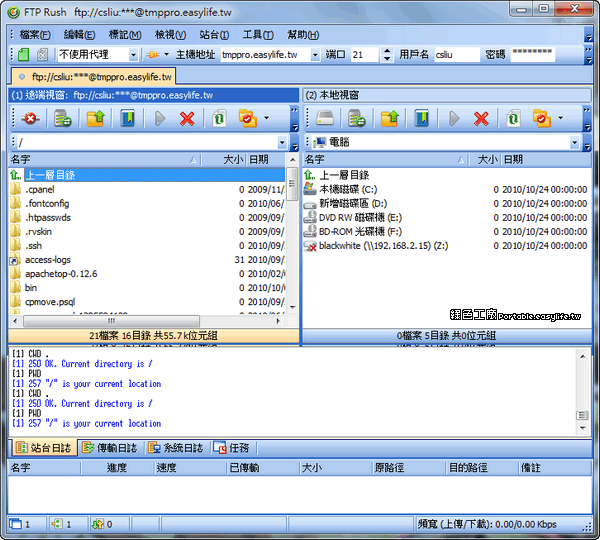Sort local list by 大小 column header
600x540 pixels.
(x=485, y=160)
